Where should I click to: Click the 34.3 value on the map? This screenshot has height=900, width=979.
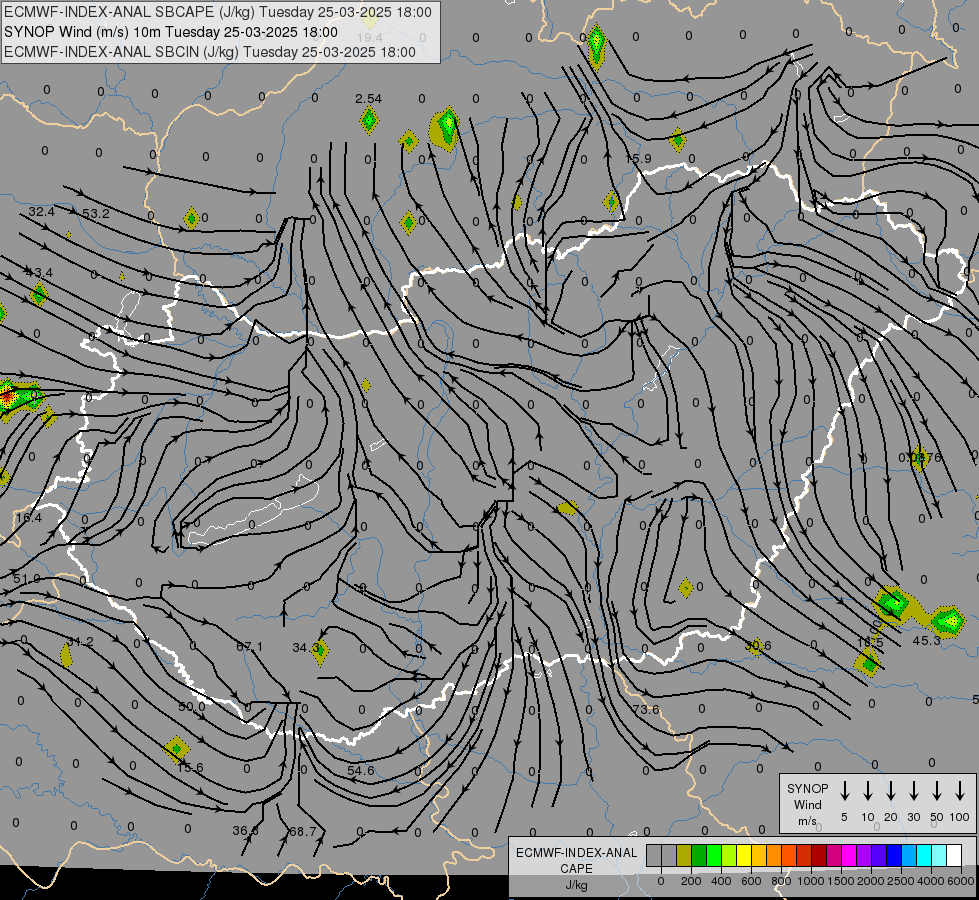coord(306,648)
